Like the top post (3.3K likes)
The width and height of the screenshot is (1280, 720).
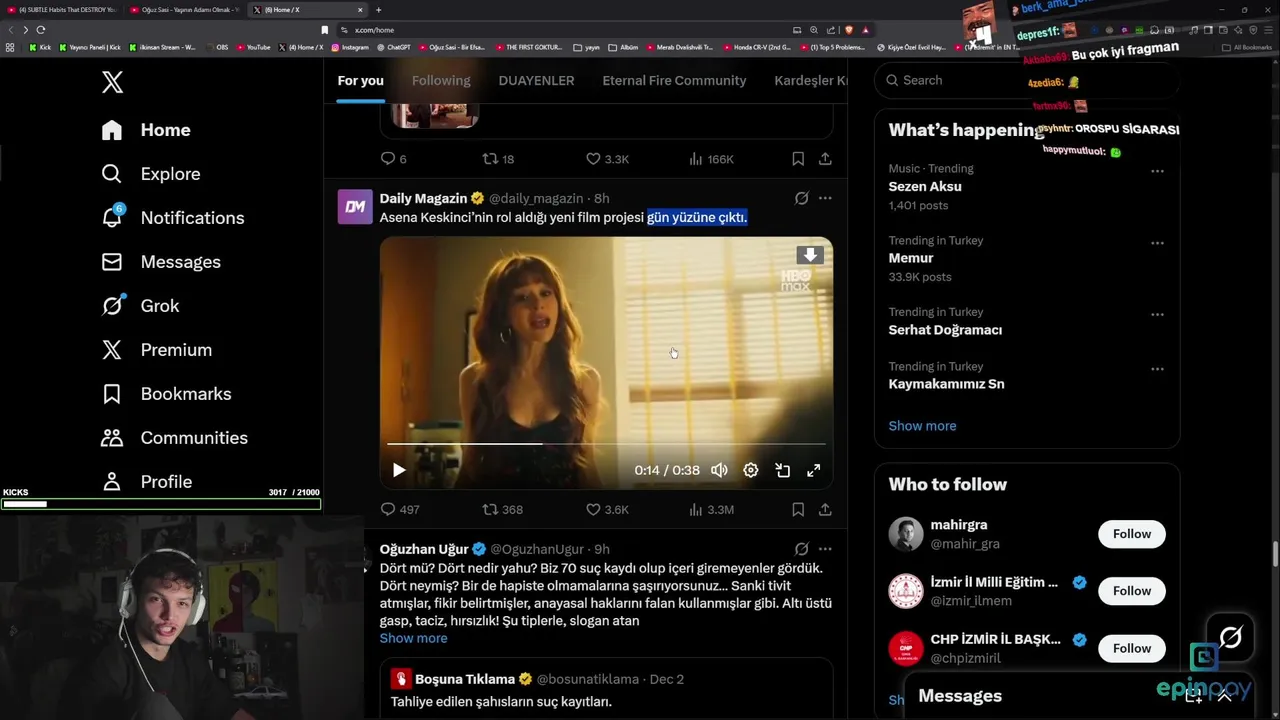(x=607, y=159)
